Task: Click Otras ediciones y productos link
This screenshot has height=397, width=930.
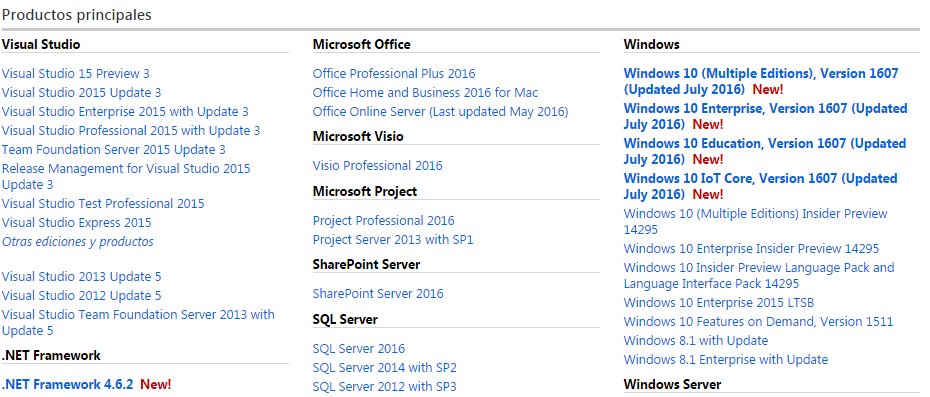Action: (x=78, y=242)
